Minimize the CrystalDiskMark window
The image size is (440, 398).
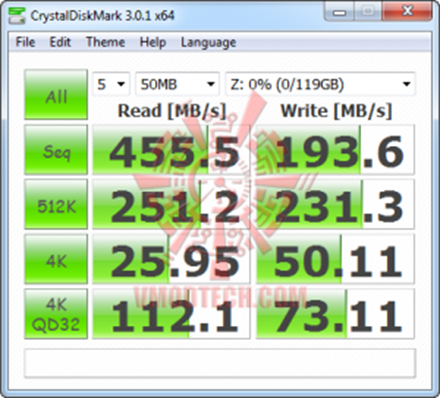click(339, 12)
